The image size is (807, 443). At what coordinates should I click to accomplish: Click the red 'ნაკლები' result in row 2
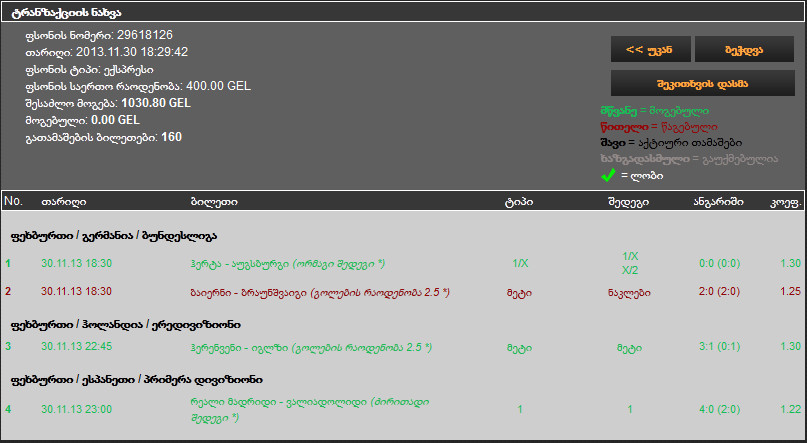tap(629, 293)
